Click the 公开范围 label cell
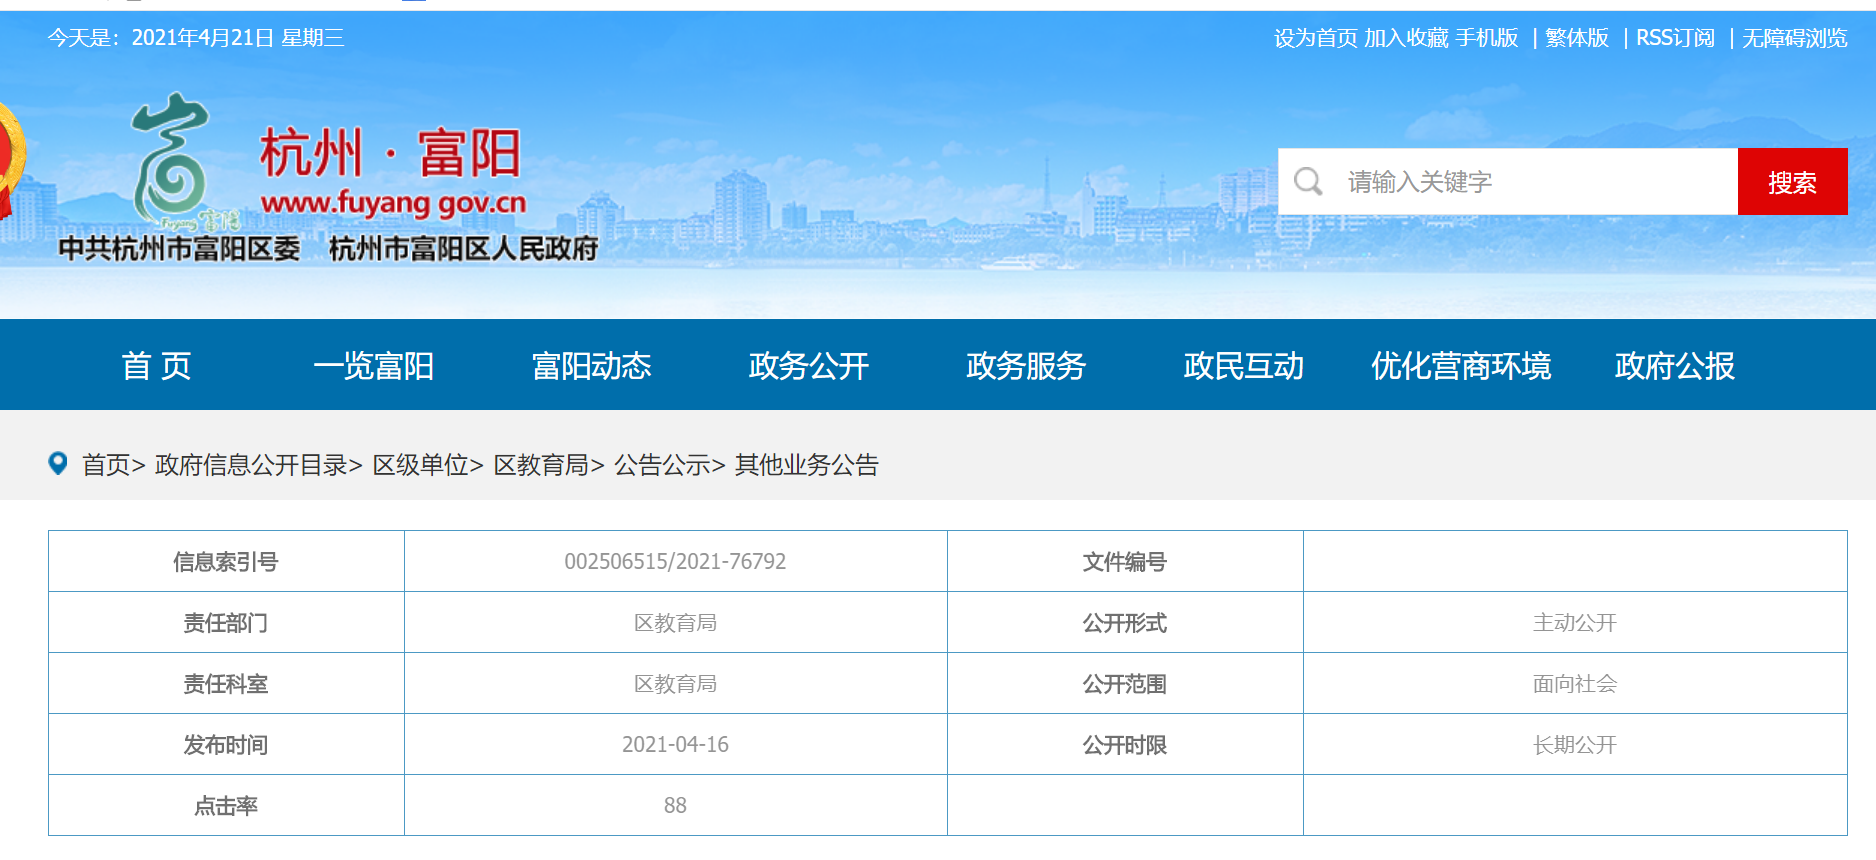This screenshot has width=1876, height=860. pos(1125,684)
